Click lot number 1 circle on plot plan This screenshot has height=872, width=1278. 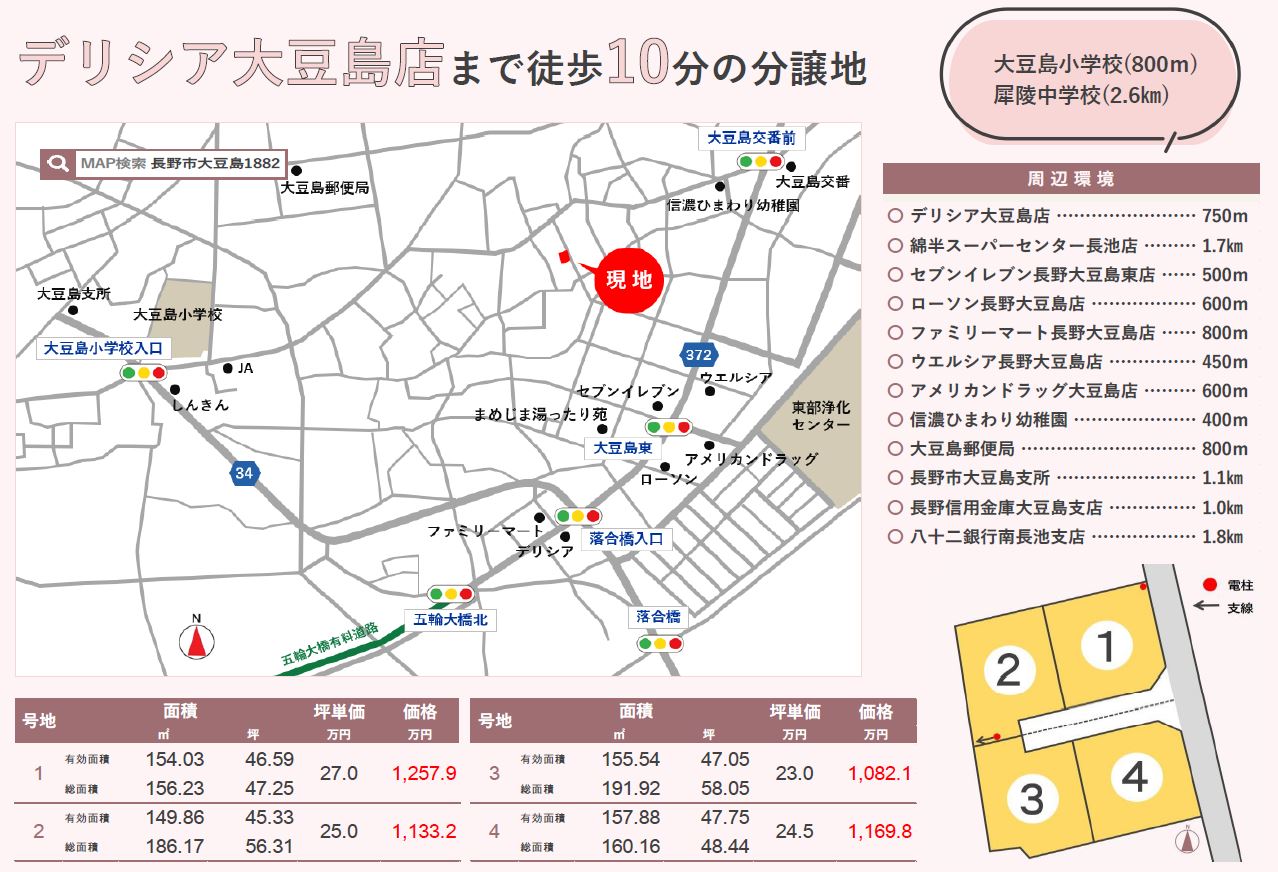click(1106, 646)
